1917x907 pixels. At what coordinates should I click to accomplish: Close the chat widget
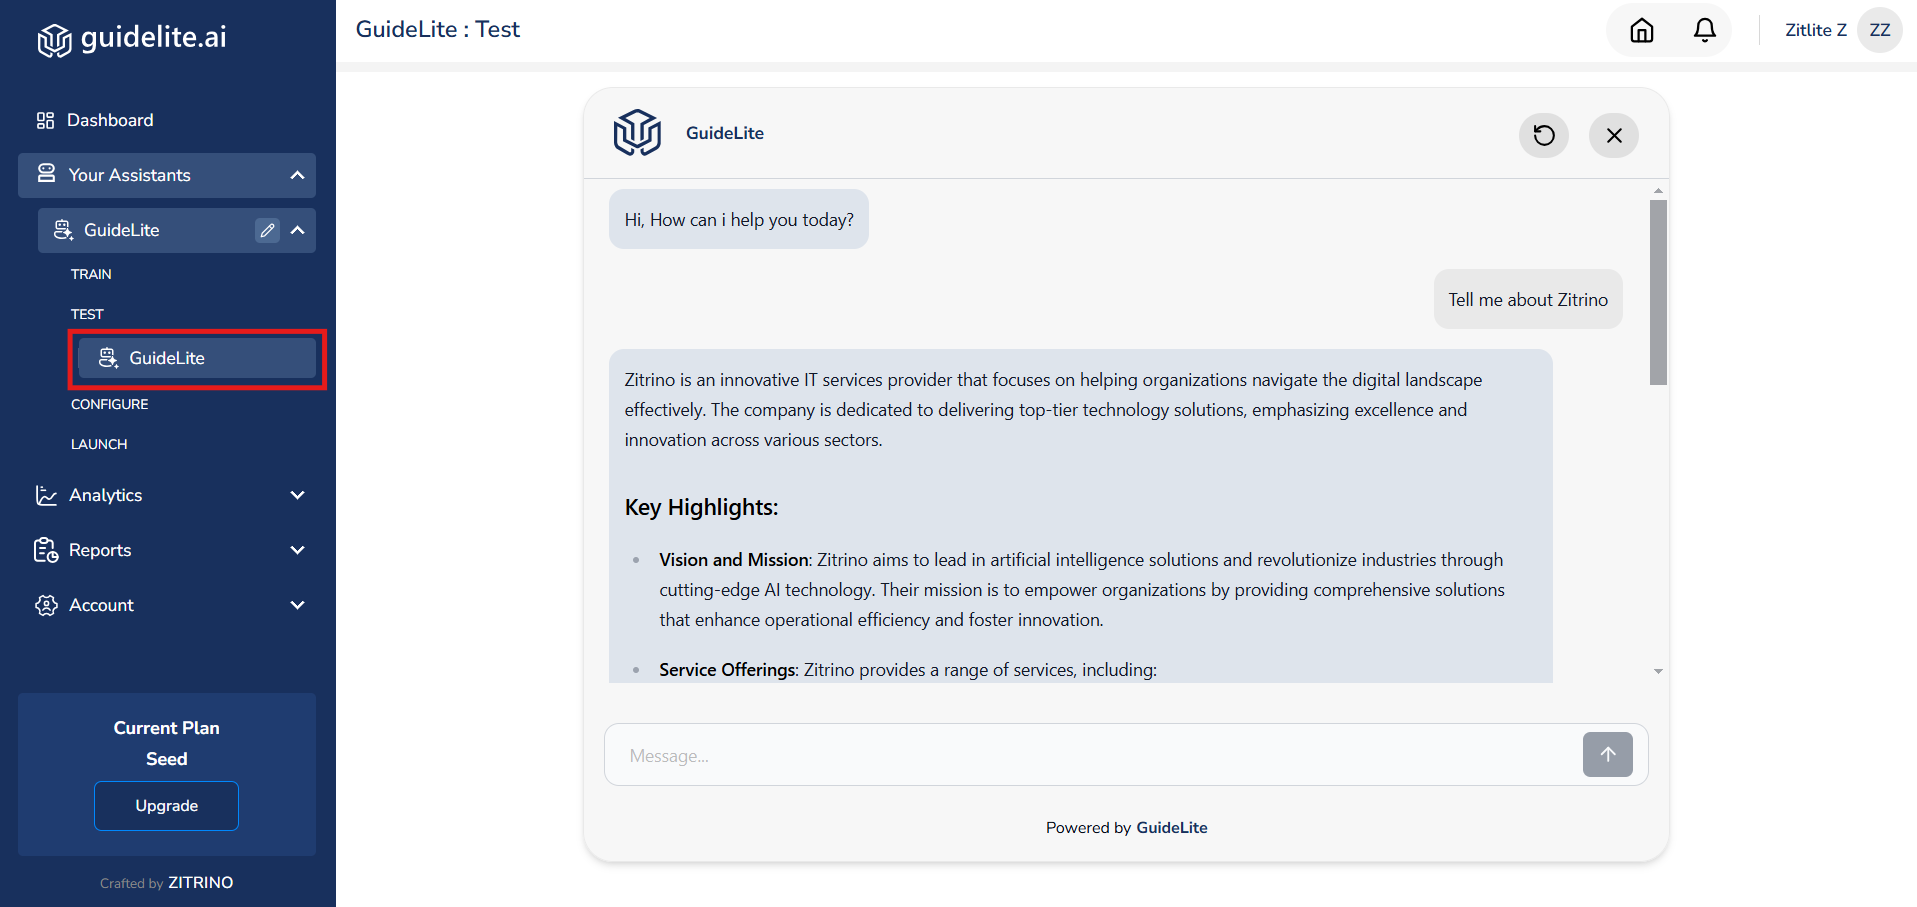click(1614, 135)
